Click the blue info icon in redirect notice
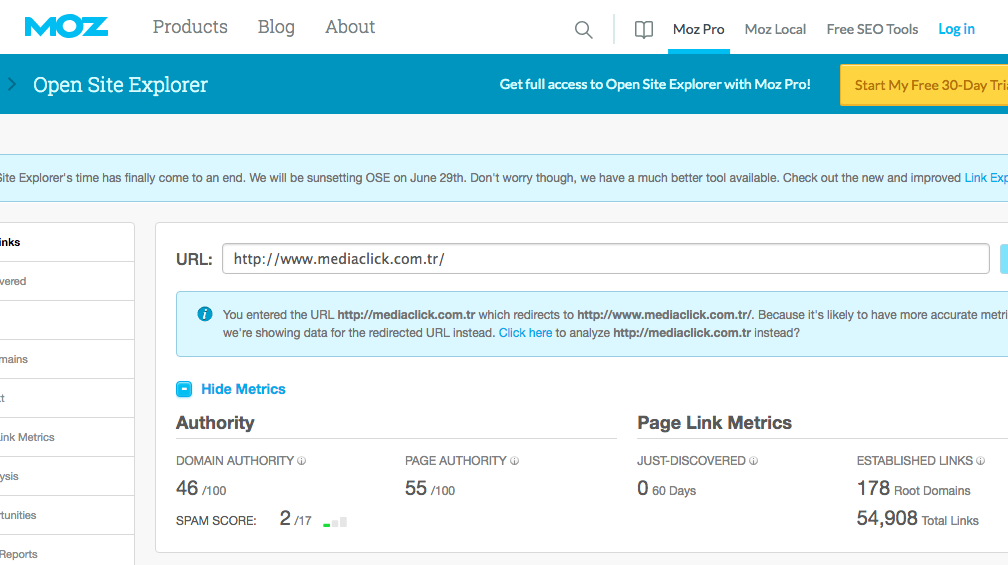The width and height of the screenshot is (1008, 565). point(205,314)
